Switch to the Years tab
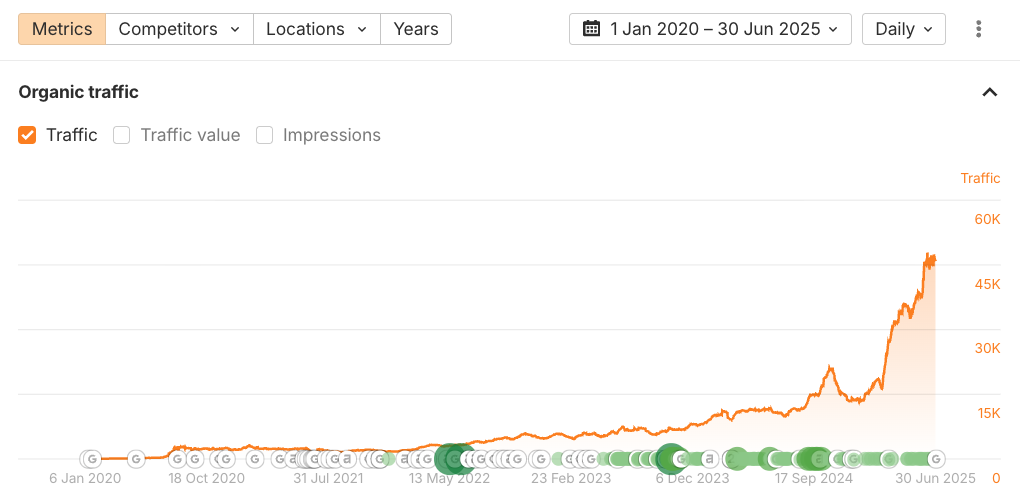1020x501 pixels. click(416, 29)
